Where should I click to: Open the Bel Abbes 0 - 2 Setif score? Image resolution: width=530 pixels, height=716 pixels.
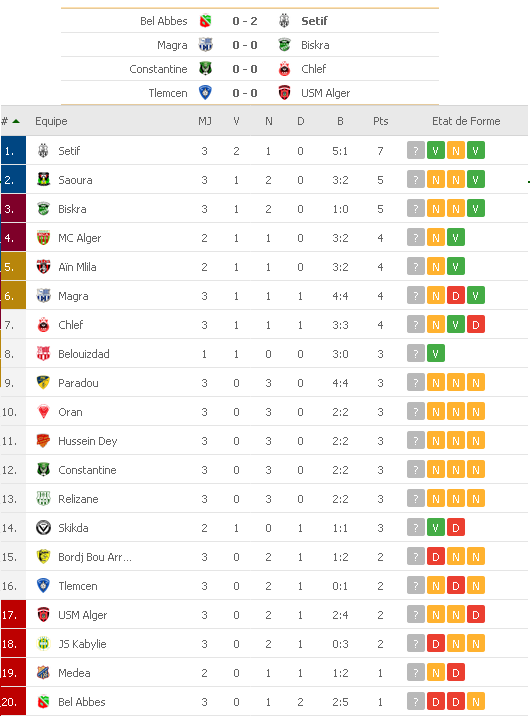(x=245, y=21)
